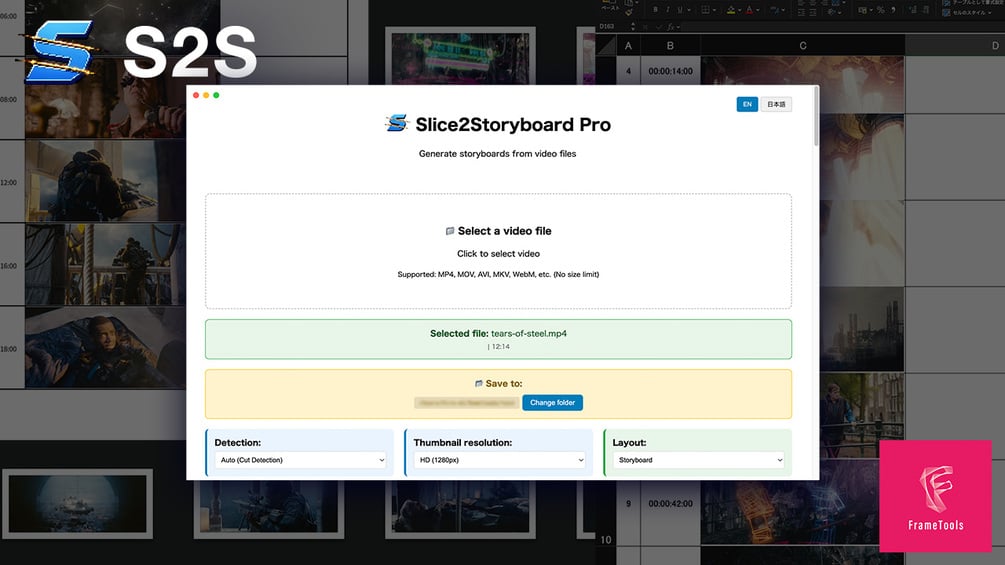Click the Borders icon in Excel toolbar
Image resolution: width=1005 pixels, height=565 pixels.
705,10
